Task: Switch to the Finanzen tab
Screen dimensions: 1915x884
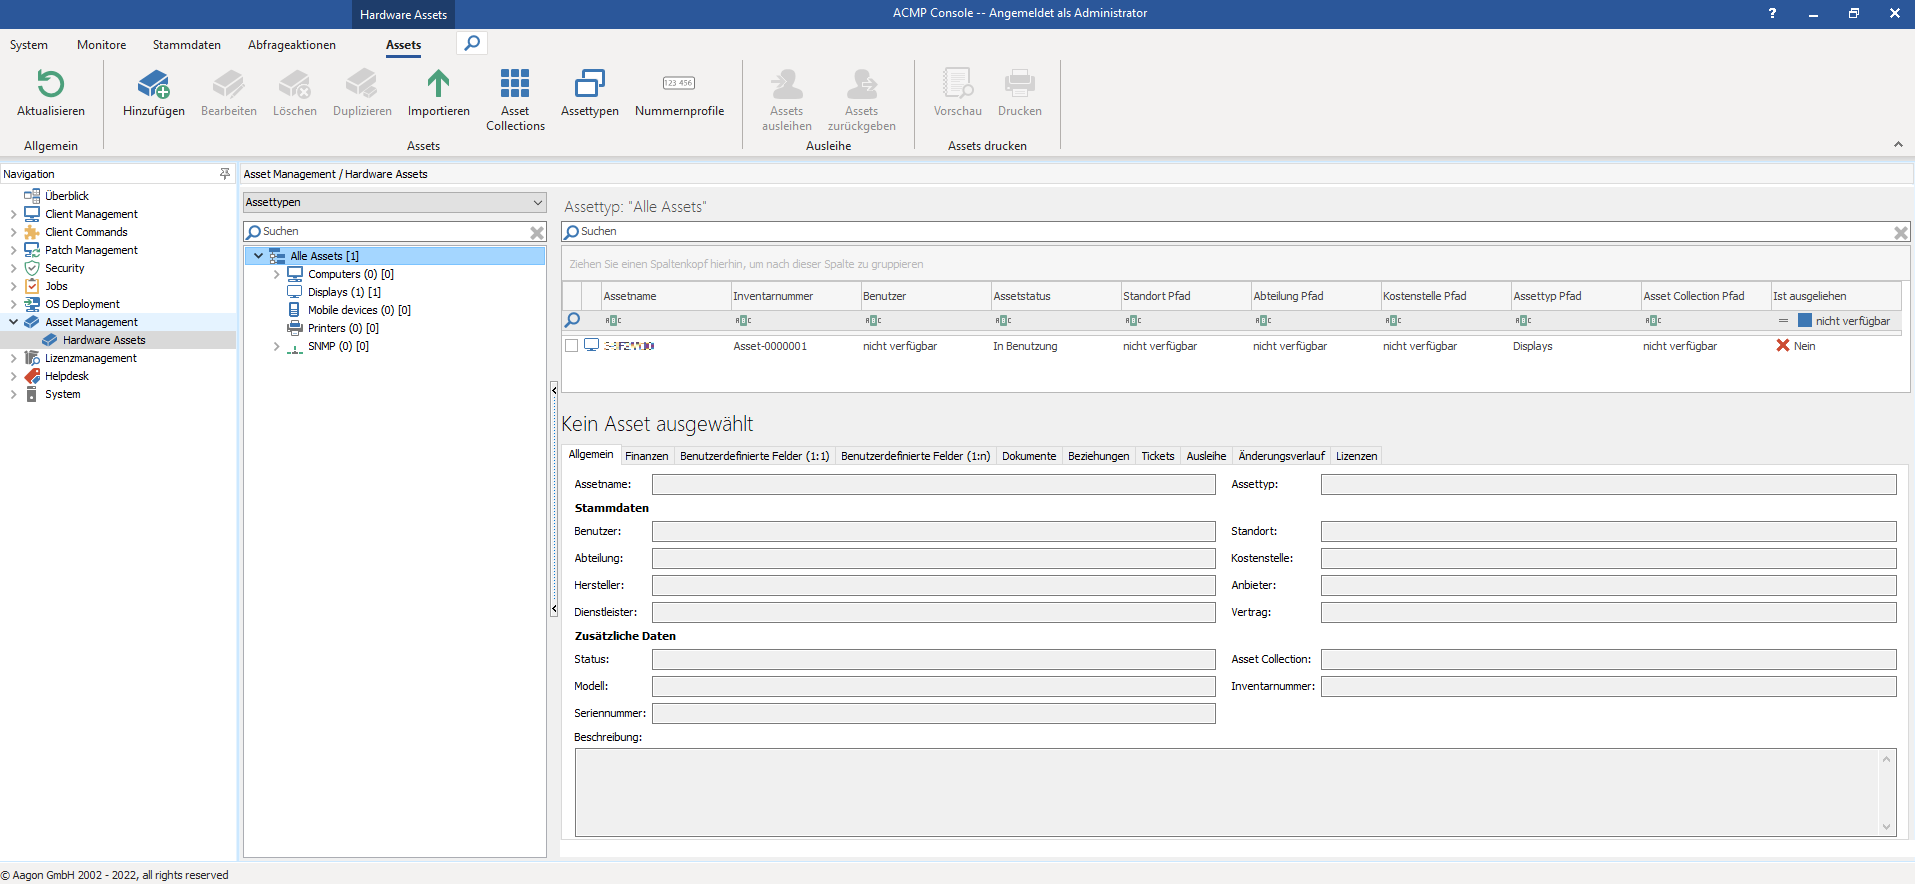Action: click(647, 456)
